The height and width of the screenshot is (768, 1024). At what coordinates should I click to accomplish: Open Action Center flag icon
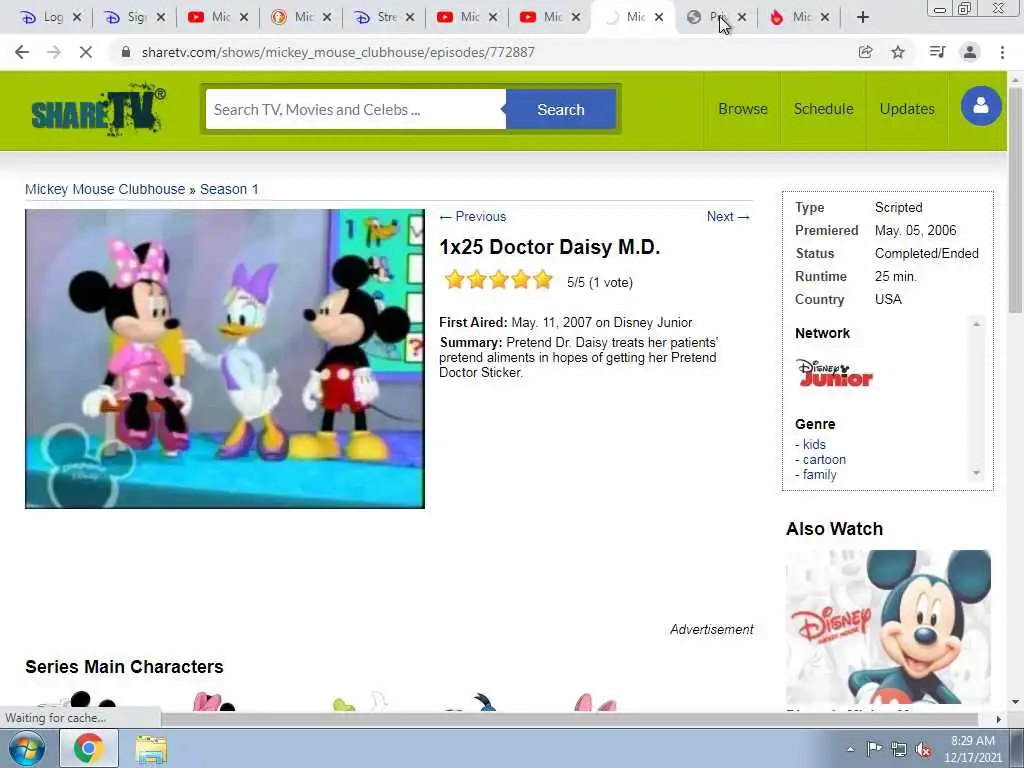[x=874, y=749]
